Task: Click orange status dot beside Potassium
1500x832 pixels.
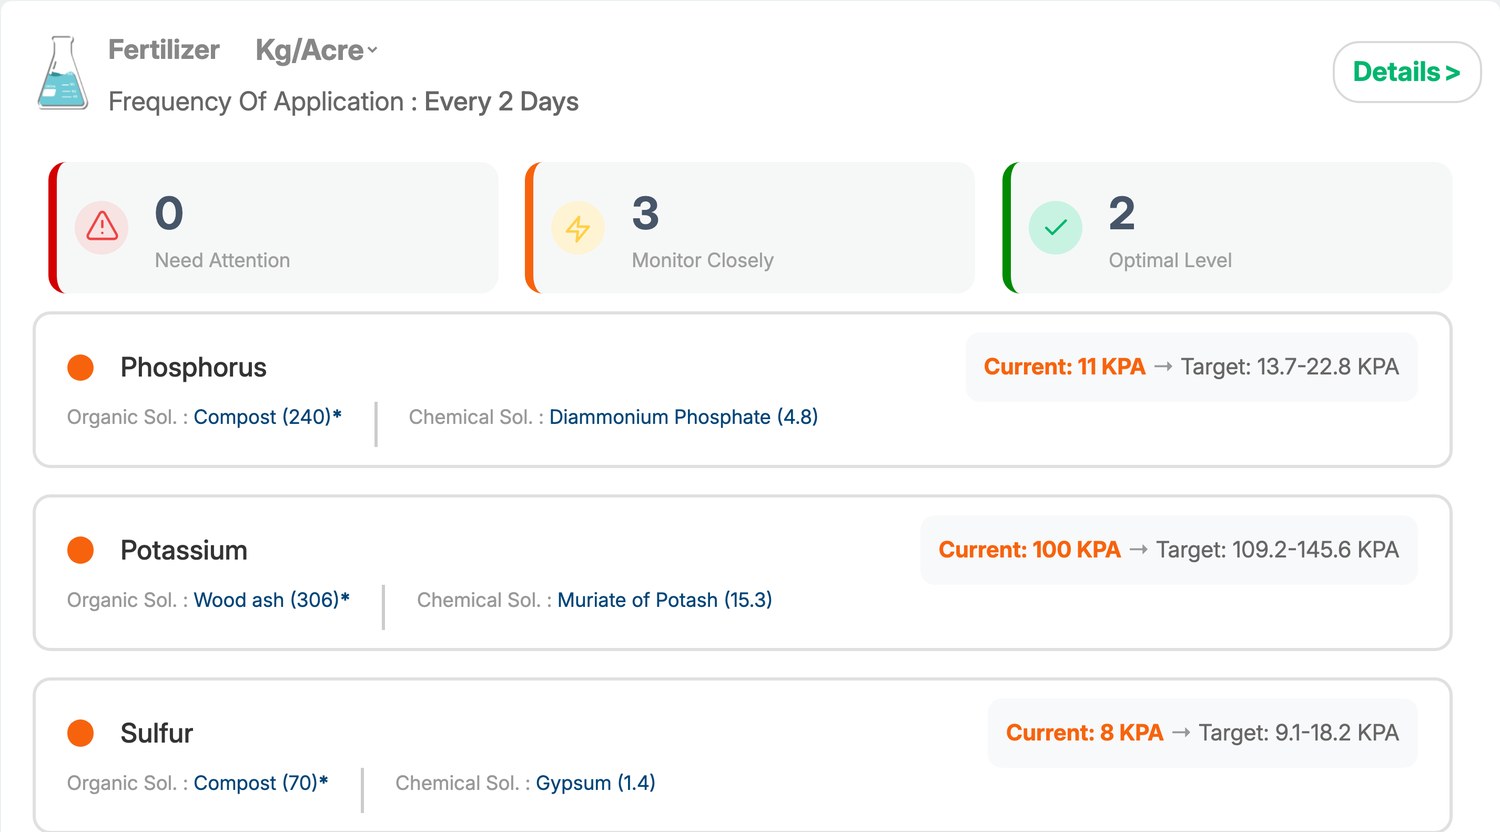Action: point(80,550)
